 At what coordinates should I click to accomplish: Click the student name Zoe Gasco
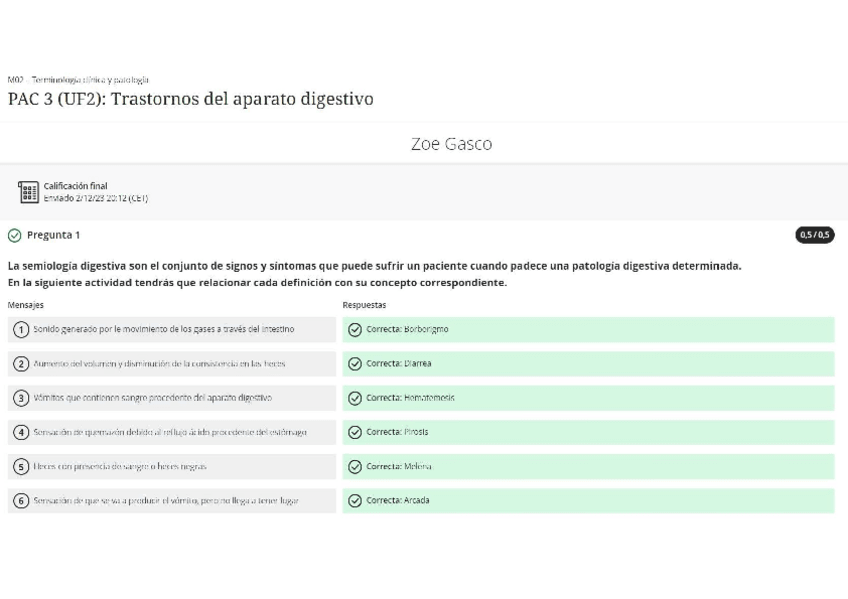click(451, 144)
